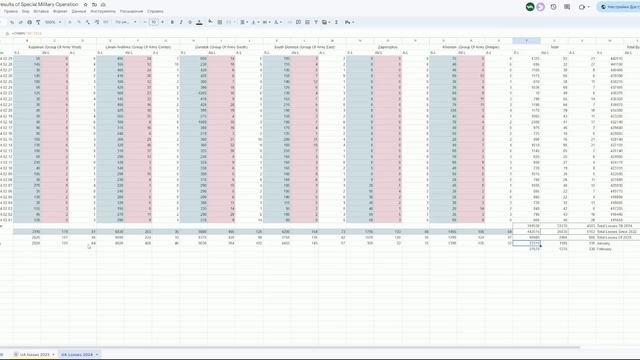640x360 pixels.
Task: Format selection as currency
Action: 70,22
